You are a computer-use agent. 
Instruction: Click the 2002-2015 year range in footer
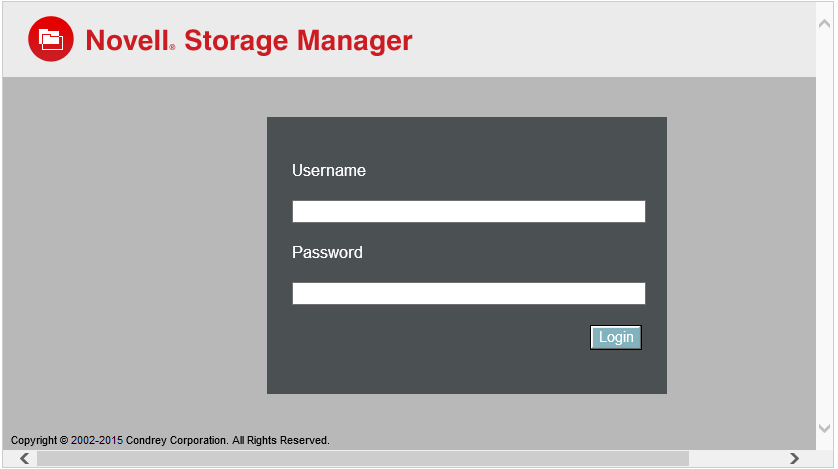[97, 440]
